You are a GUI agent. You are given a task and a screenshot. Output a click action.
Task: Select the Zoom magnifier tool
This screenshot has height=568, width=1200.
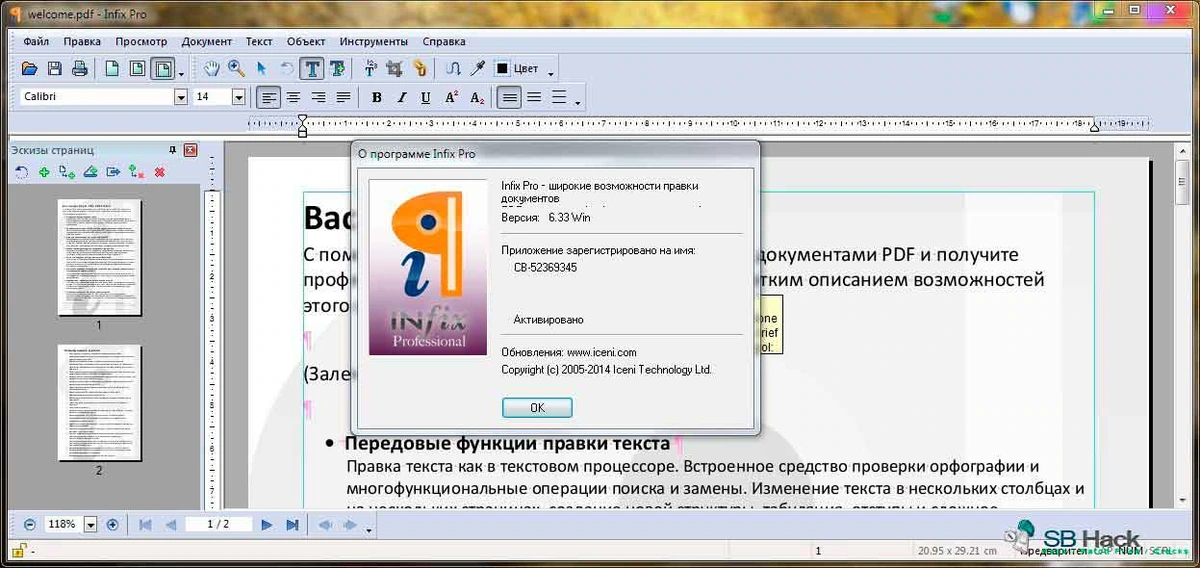pos(236,69)
